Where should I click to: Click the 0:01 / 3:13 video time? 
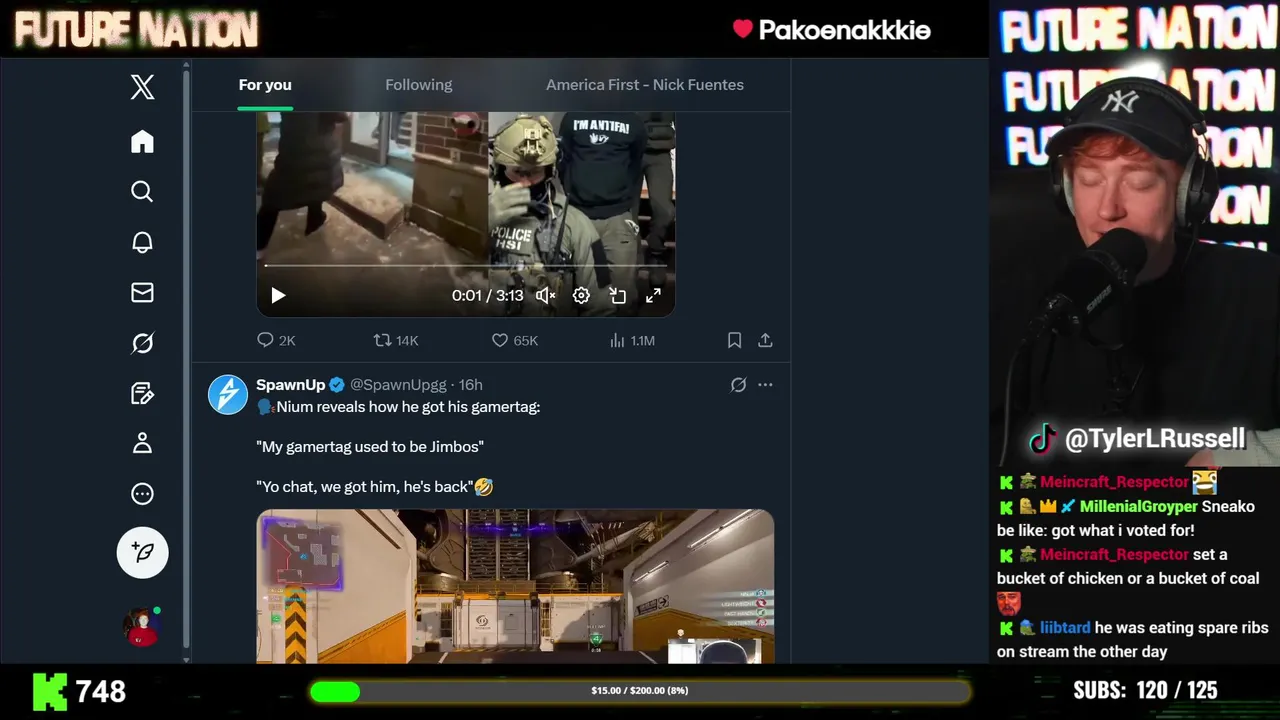[x=487, y=295]
